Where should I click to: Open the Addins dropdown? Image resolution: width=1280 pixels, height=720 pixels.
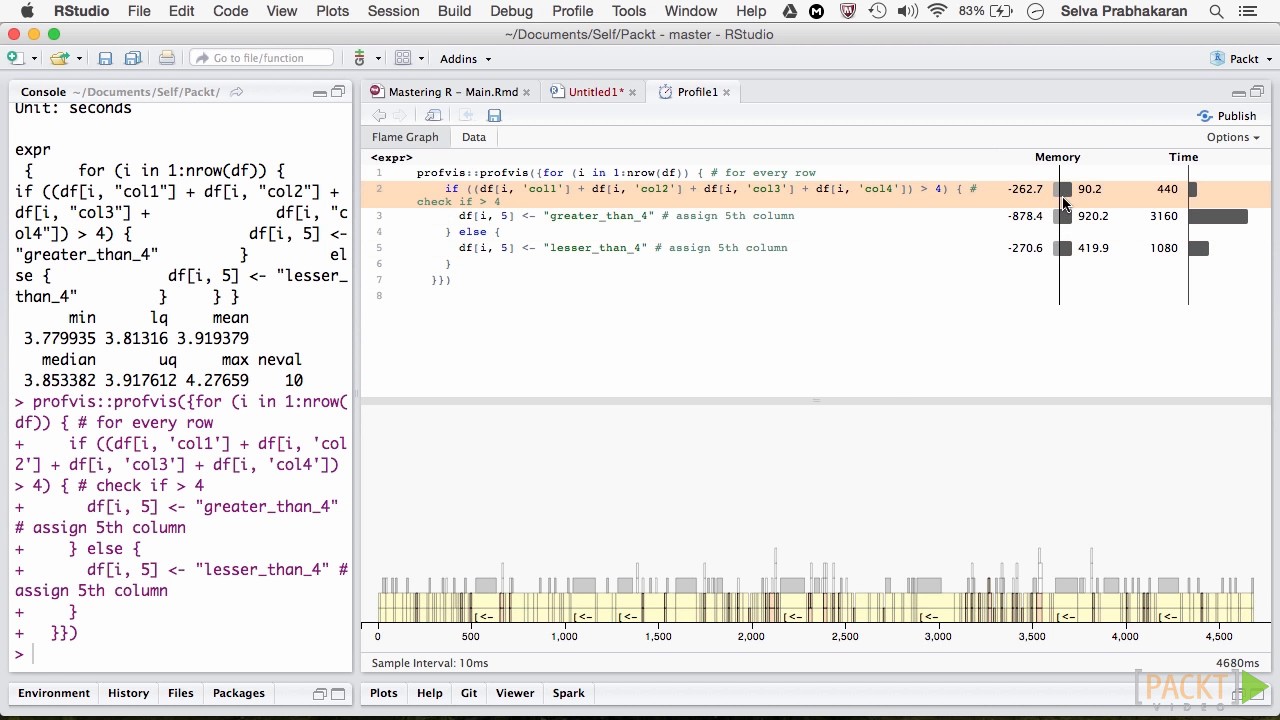point(465,59)
